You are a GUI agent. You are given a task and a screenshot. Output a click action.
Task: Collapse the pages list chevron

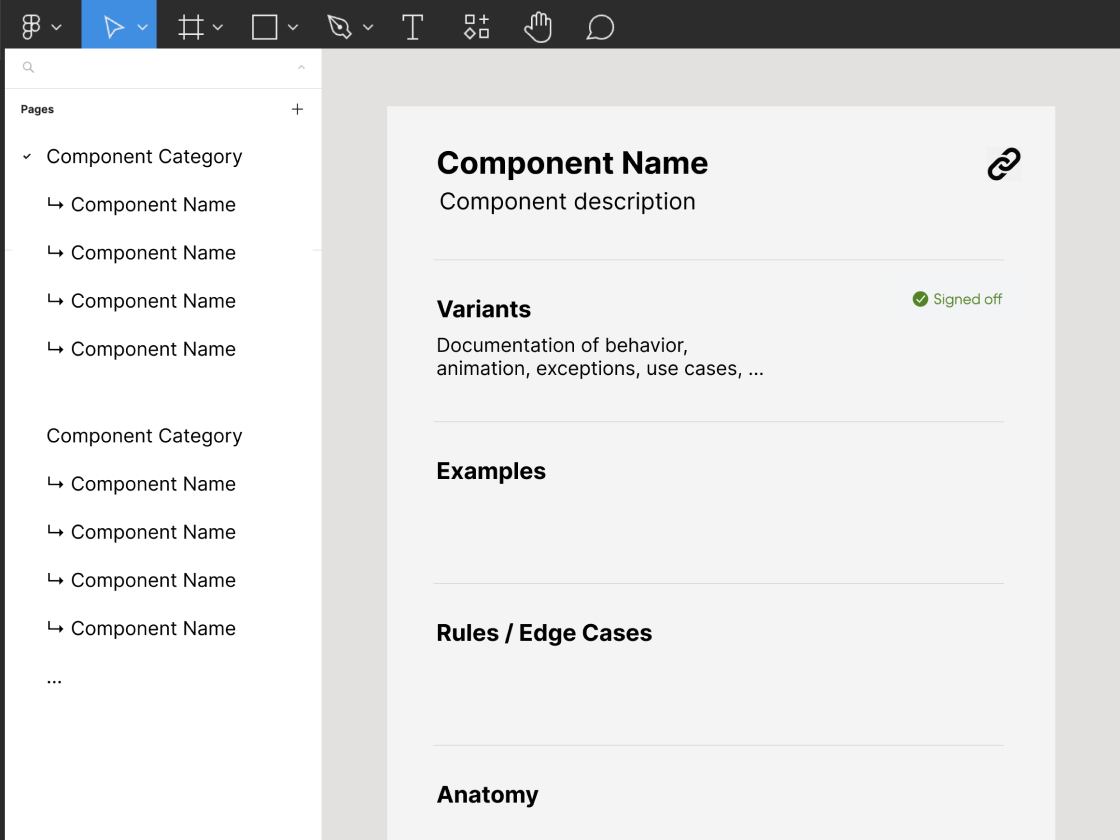click(x=302, y=68)
